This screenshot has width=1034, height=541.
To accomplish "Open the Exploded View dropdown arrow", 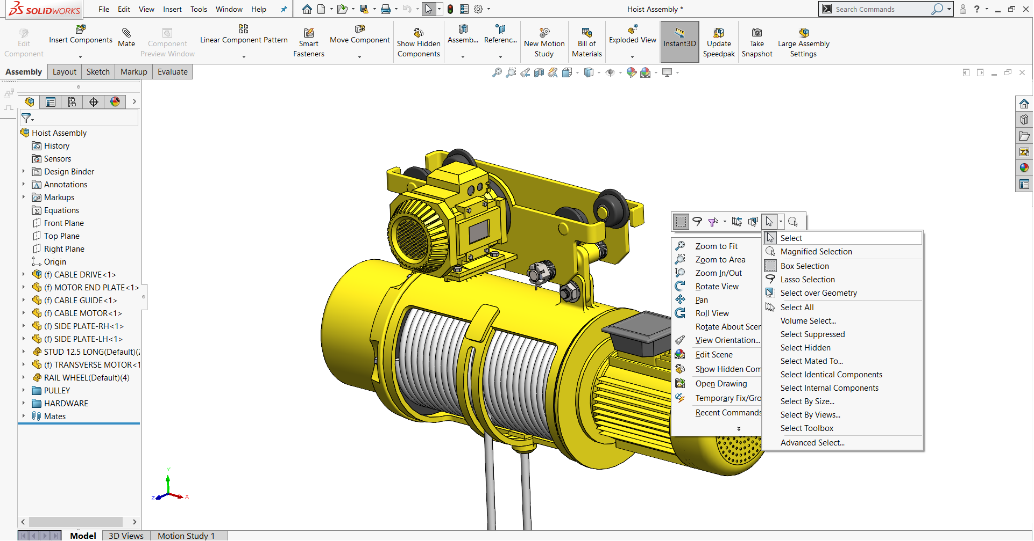I will point(632,56).
